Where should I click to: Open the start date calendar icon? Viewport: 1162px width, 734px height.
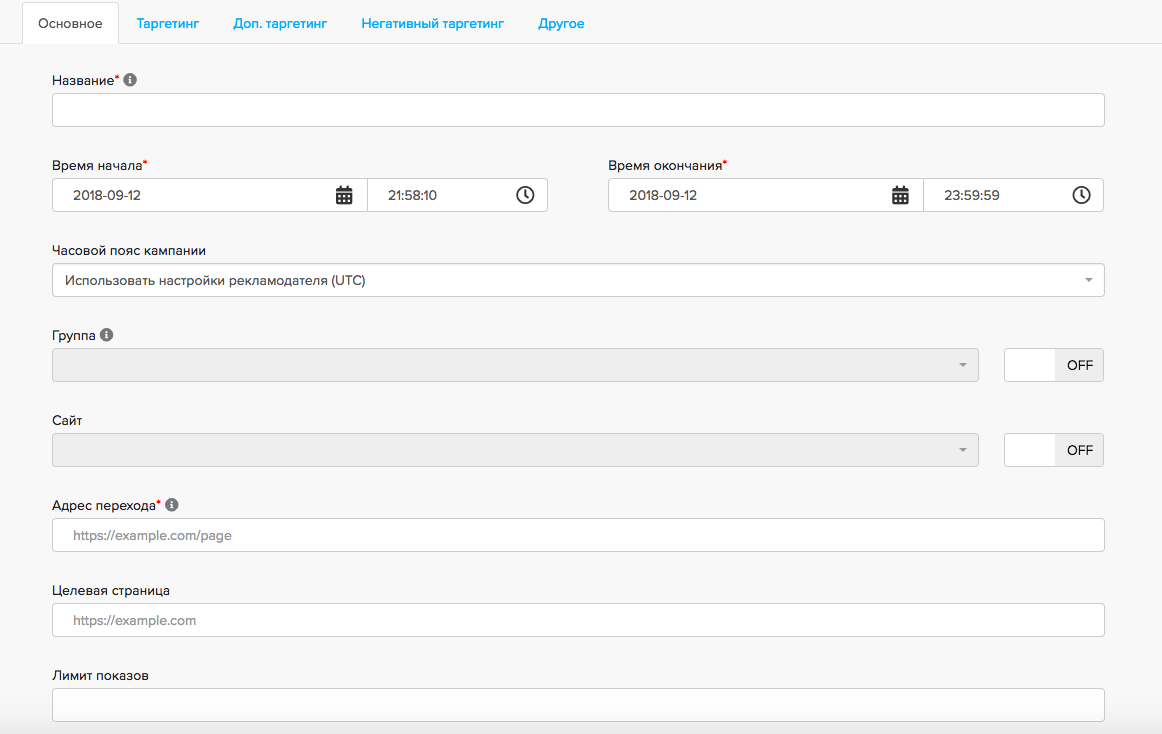tap(344, 195)
